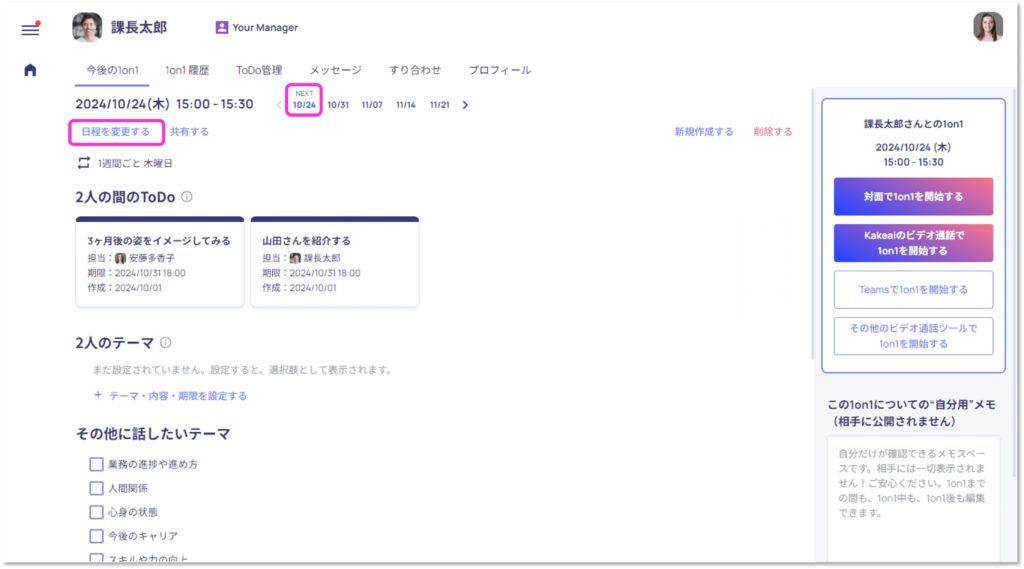Select the 11/07 date
Viewport: 1024px width, 569px height.
point(372,105)
